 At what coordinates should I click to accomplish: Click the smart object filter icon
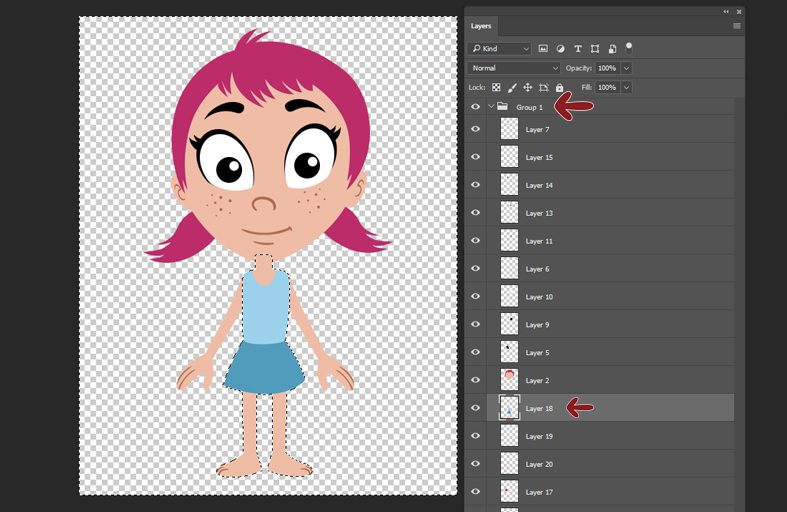click(612, 48)
